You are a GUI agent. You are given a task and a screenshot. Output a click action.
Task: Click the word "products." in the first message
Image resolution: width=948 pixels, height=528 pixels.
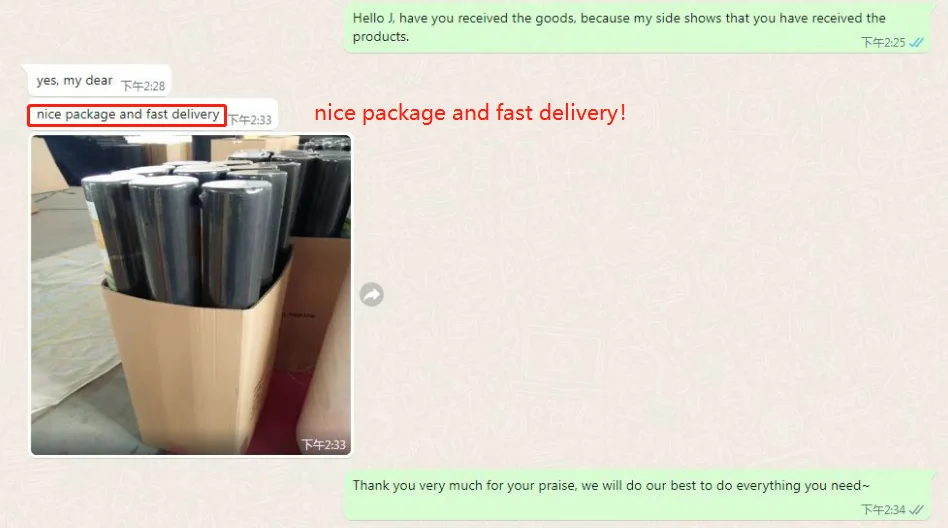381,37
